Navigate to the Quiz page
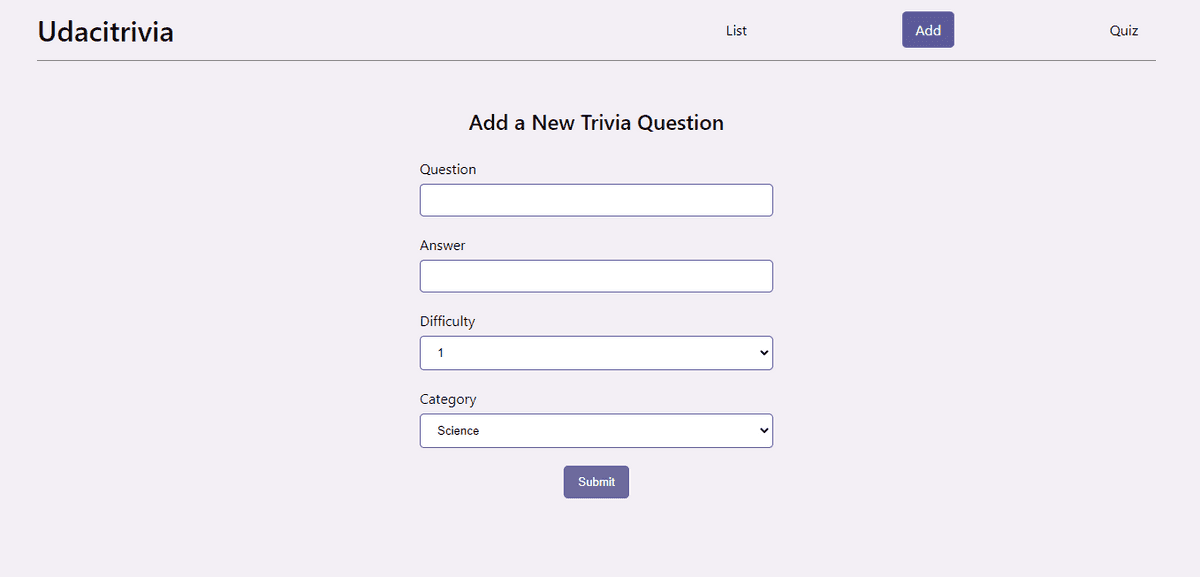Screen dimensions: 1200x577 coord(1123,30)
